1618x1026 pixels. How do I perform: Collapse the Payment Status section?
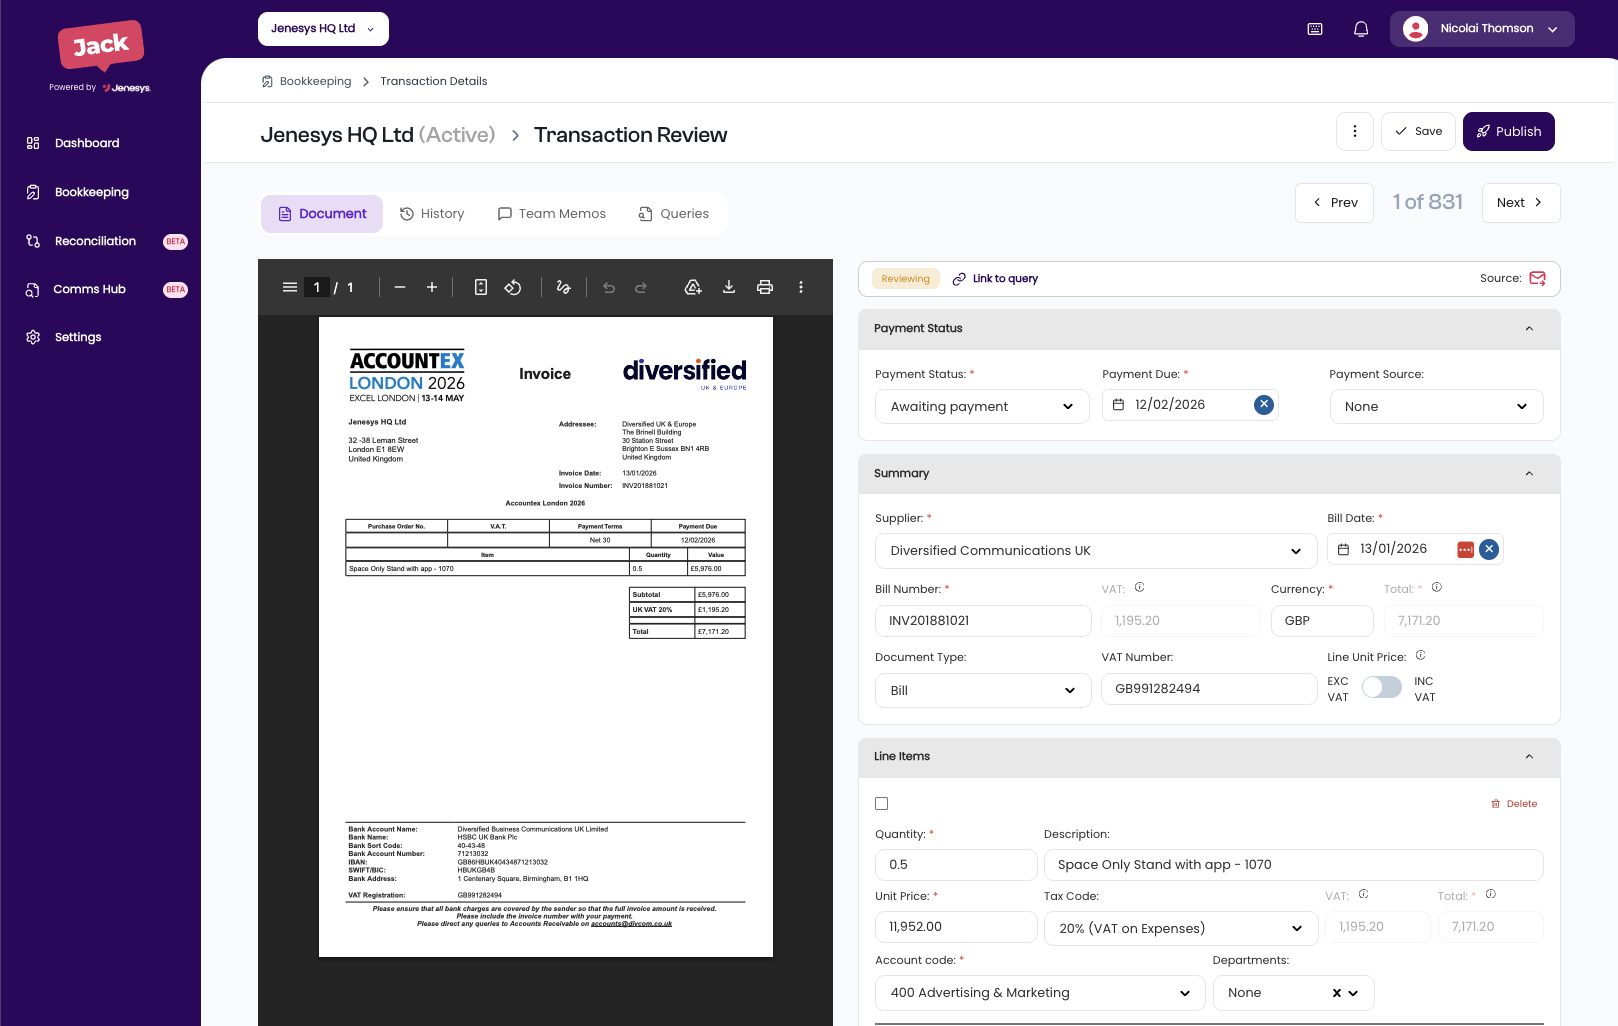tap(1529, 329)
